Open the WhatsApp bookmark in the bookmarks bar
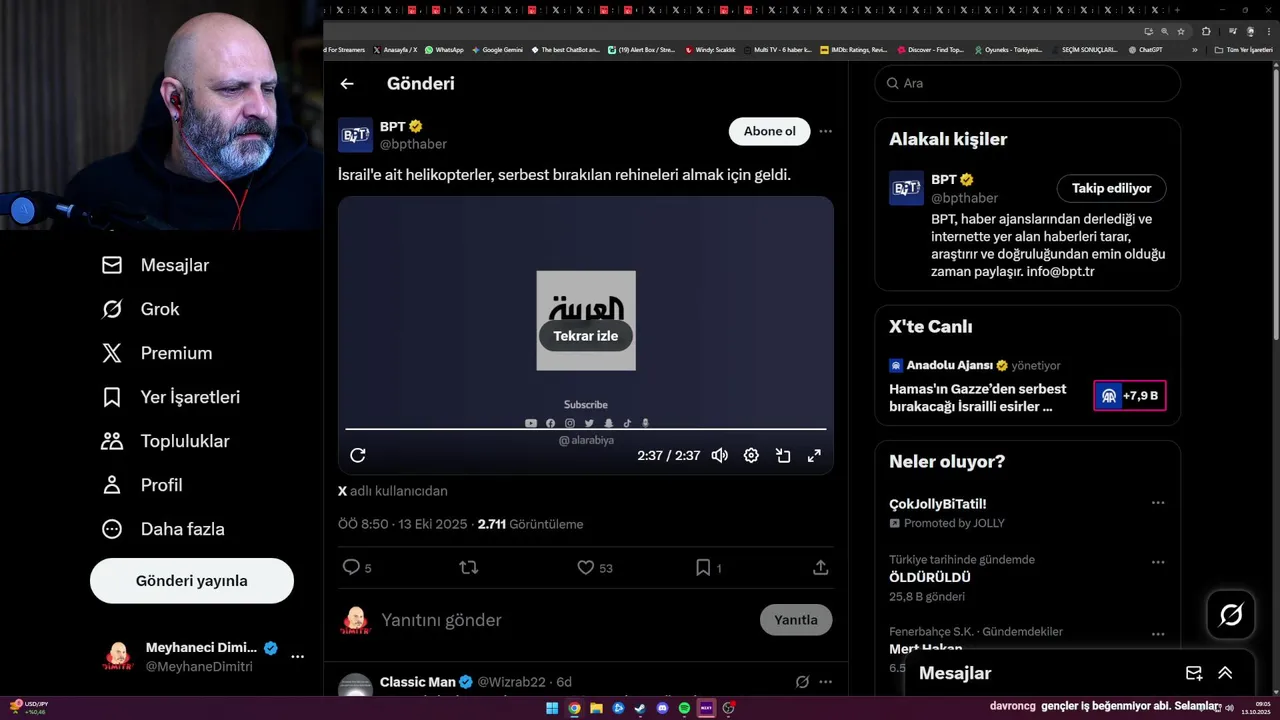Screen dimensions: 1280x720 point(444,49)
